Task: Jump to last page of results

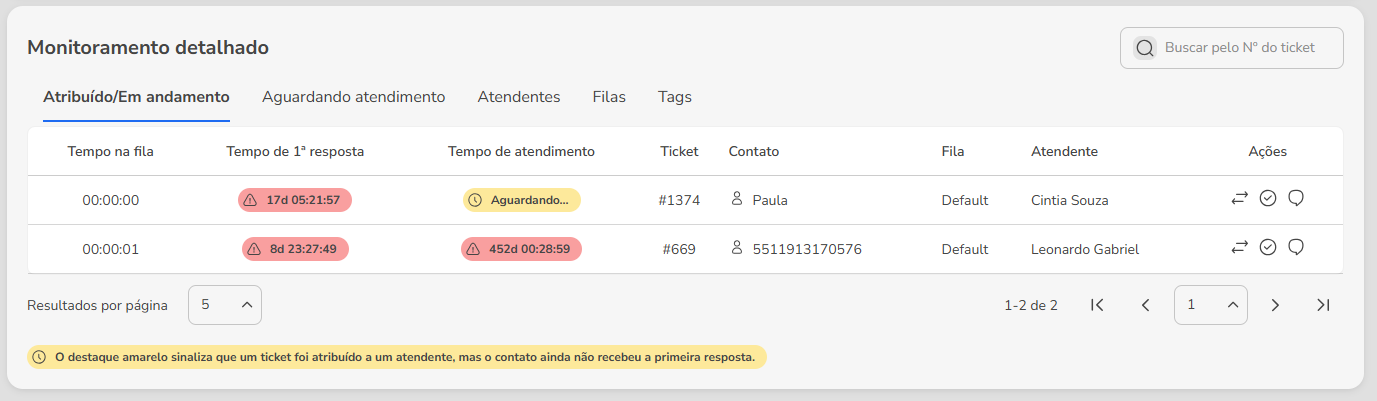Action: point(1323,305)
